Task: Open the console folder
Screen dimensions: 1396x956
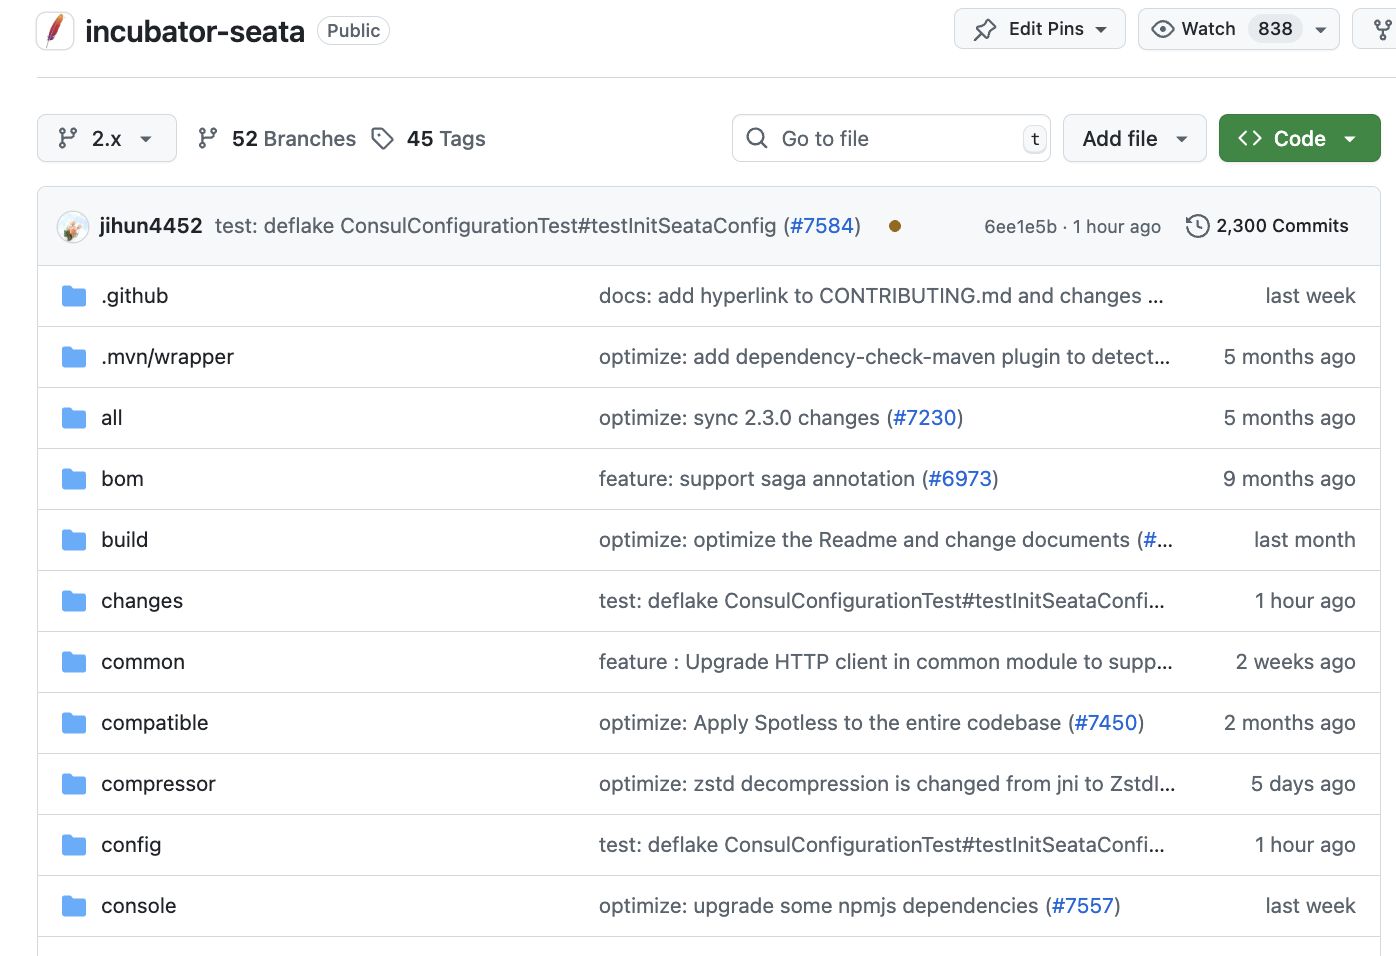Action: [138, 906]
